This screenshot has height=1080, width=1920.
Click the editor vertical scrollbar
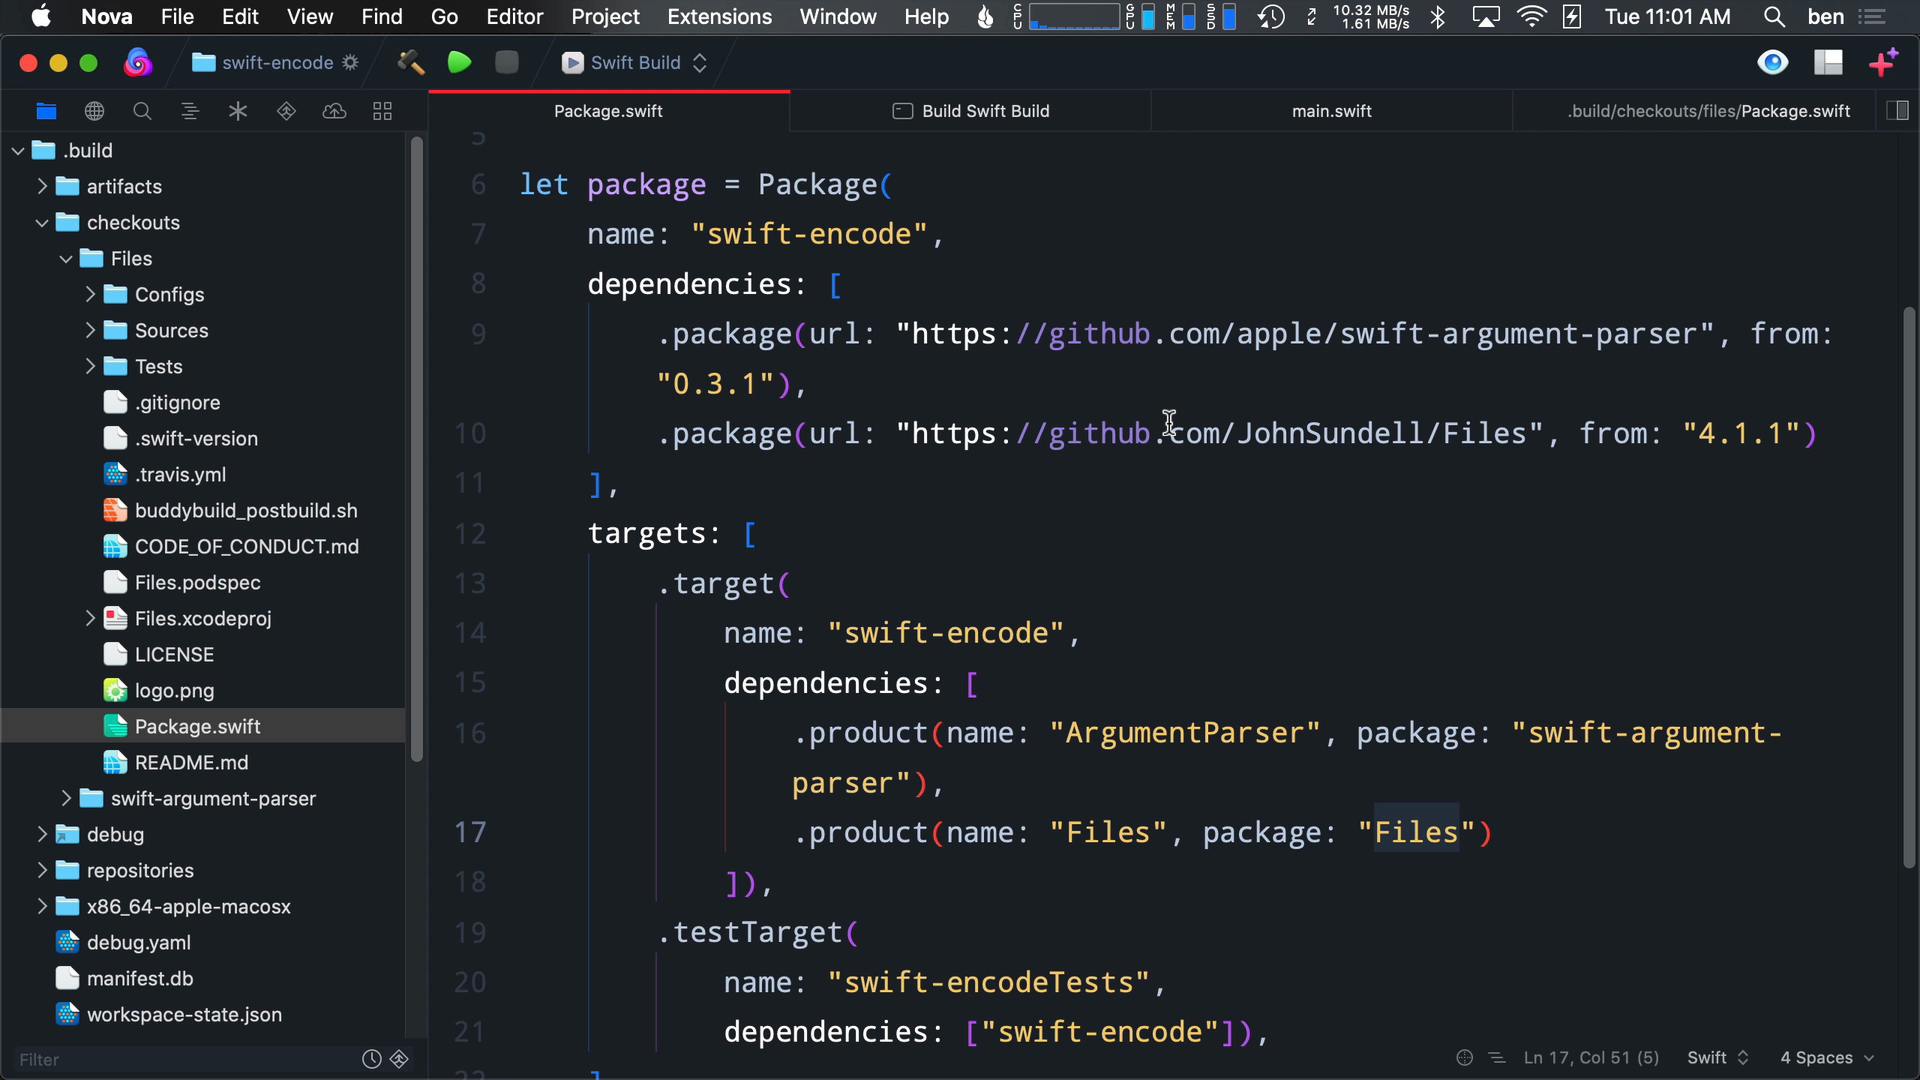1909,586
